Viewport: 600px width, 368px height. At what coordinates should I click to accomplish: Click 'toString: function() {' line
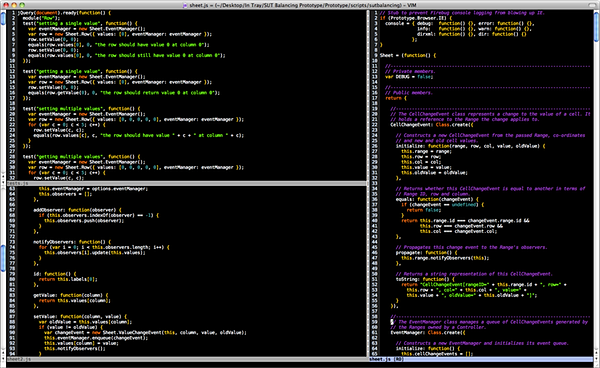pyautogui.click(x=425, y=280)
